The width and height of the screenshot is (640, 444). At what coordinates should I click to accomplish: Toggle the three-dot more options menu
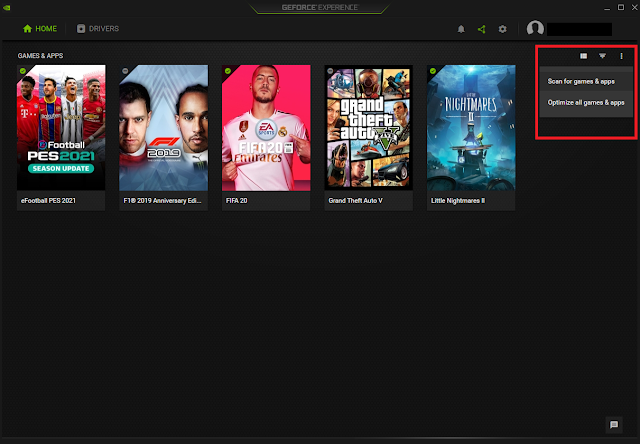(621, 56)
